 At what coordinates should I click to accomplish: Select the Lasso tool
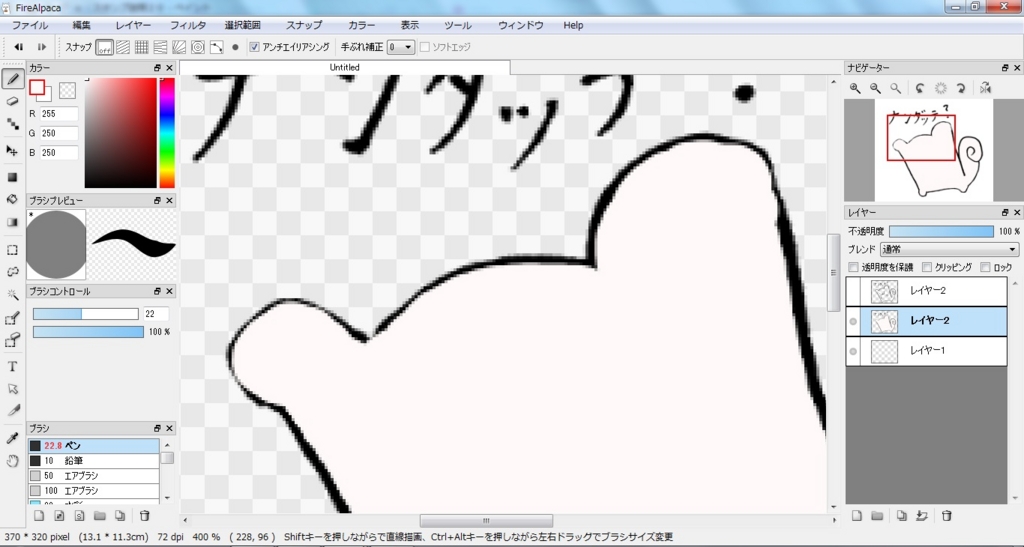coord(12,272)
